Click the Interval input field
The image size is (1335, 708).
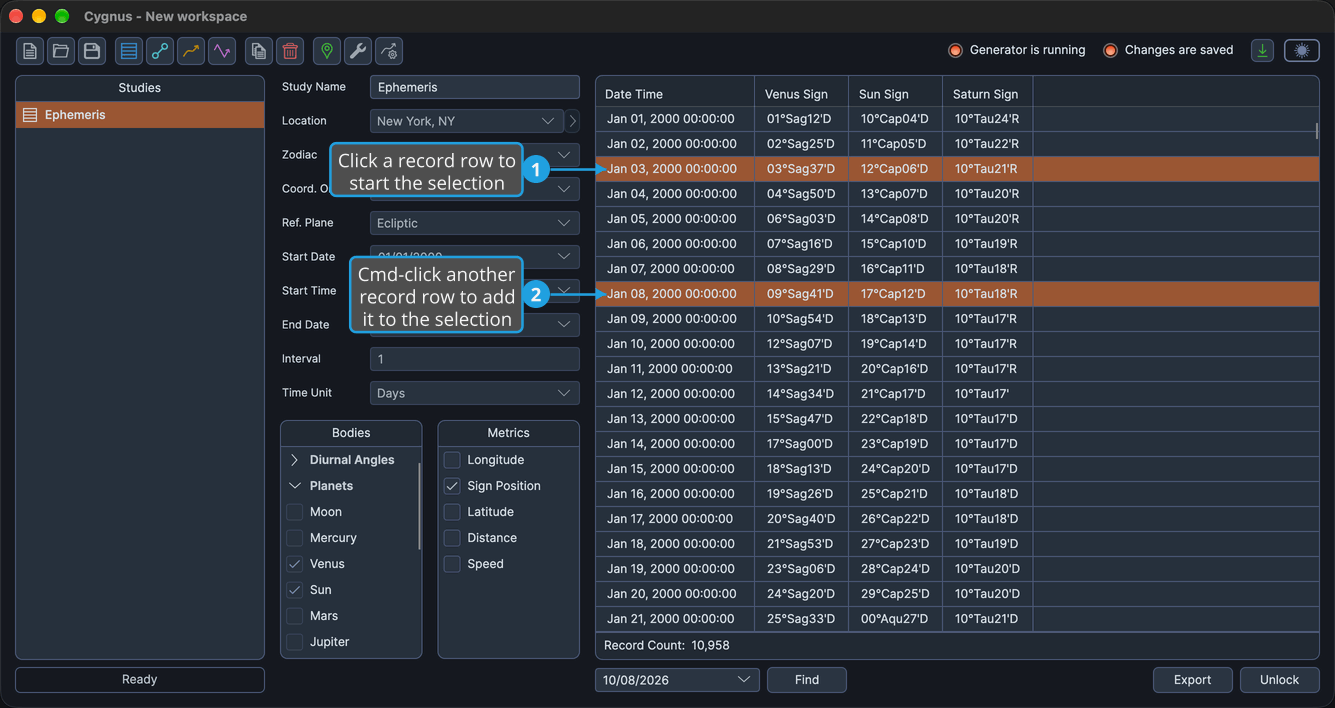475,359
